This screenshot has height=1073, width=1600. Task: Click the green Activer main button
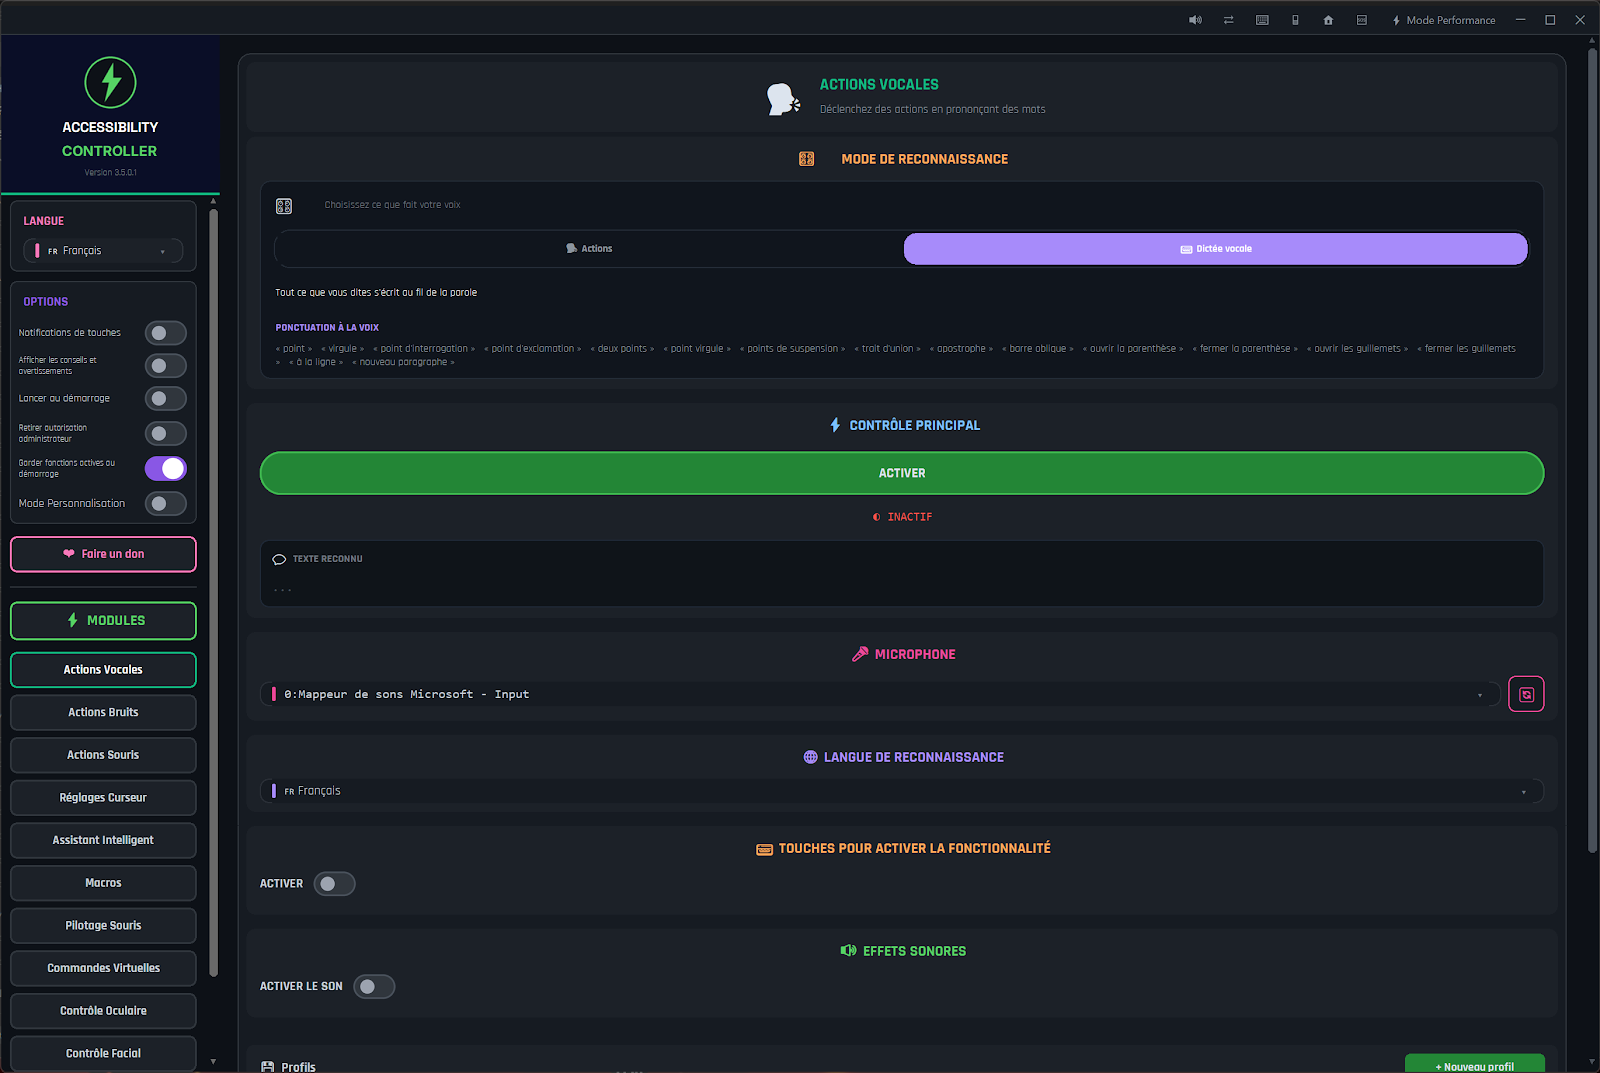pyautogui.click(x=902, y=473)
